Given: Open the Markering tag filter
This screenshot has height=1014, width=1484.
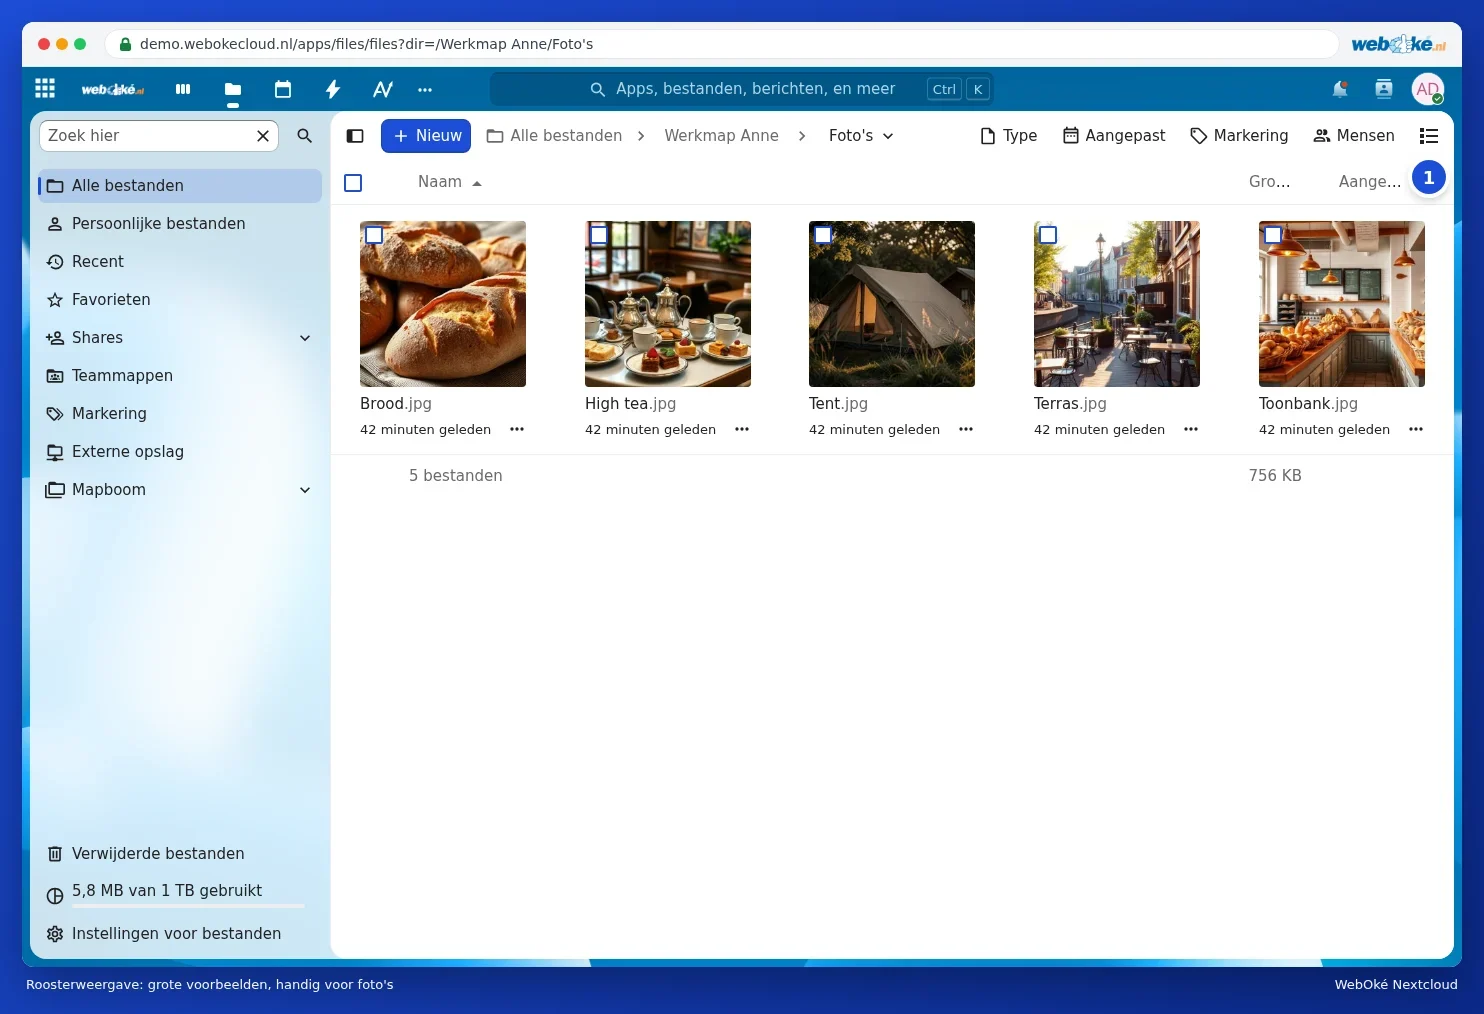Looking at the screenshot, I should [1239, 136].
